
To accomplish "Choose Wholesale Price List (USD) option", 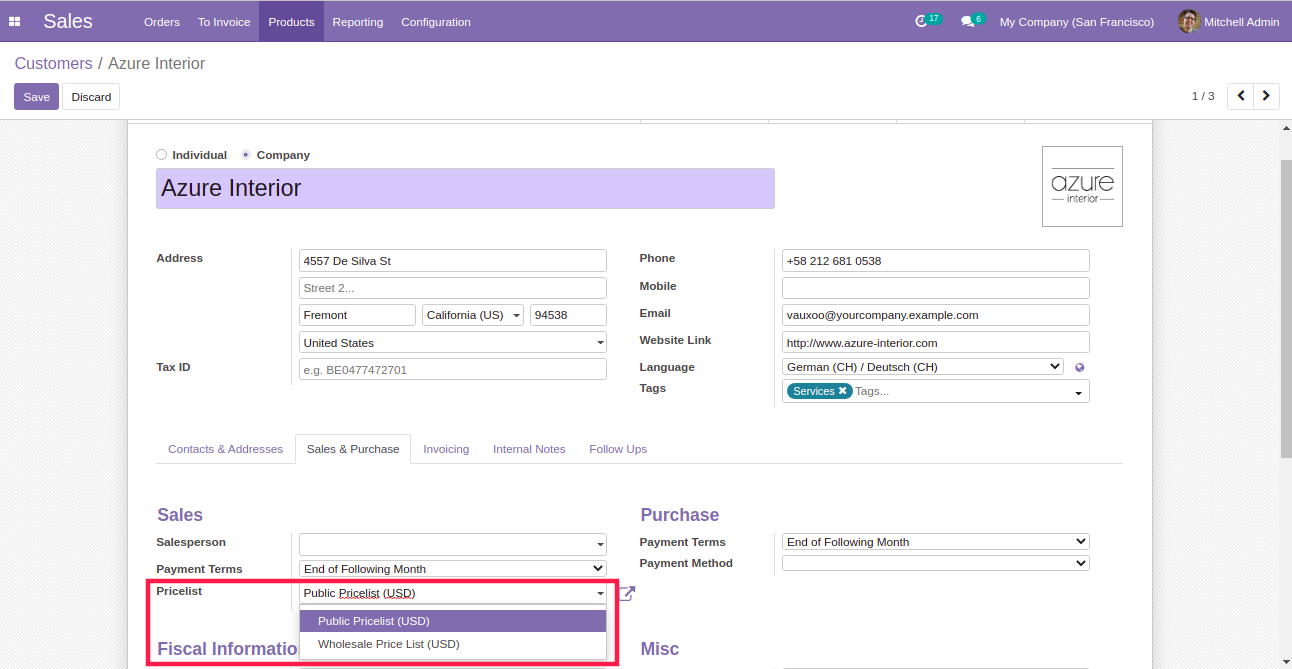I will (453, 644).
